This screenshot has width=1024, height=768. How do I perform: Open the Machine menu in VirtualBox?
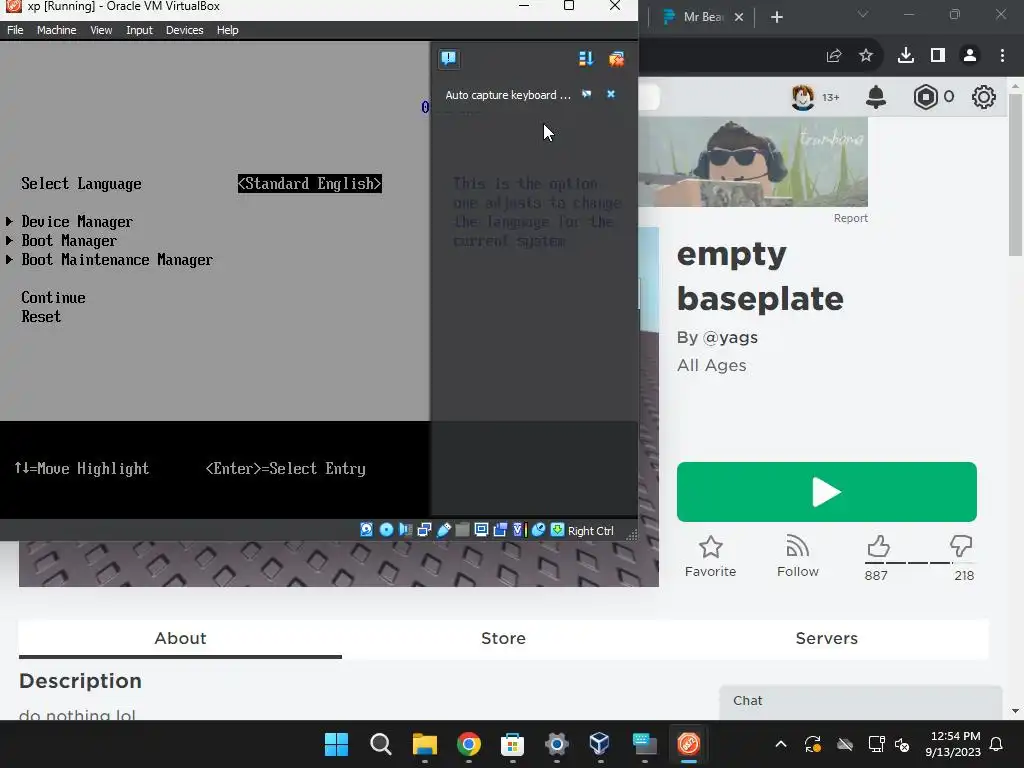[56, 30]
